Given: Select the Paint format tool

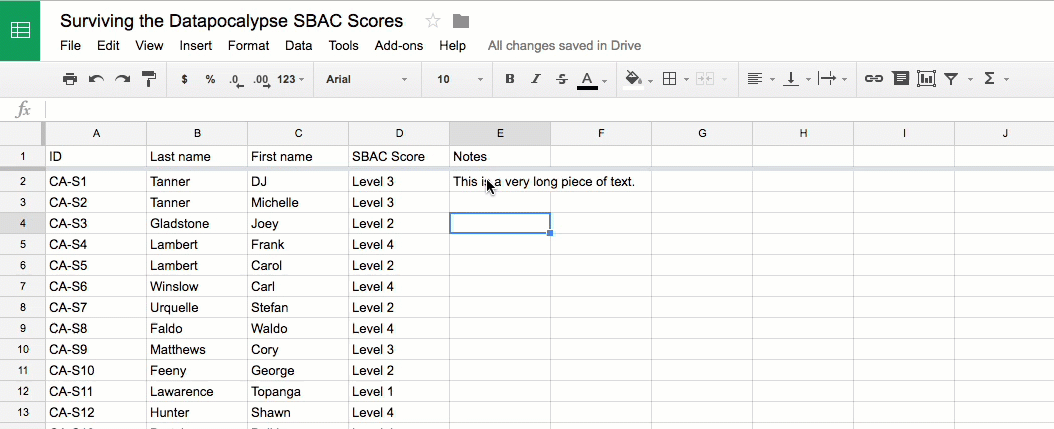Looking at the screenshot, I should tap(149, 79).
